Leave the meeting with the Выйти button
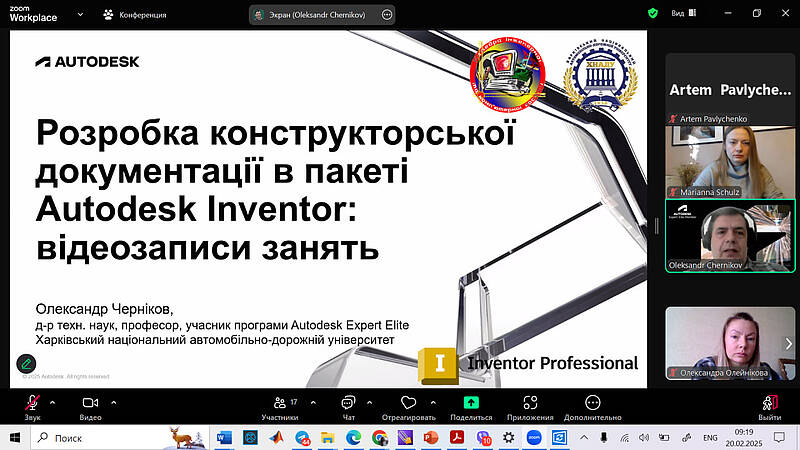This screenshot has height=450, width=800. pos(769,408)
